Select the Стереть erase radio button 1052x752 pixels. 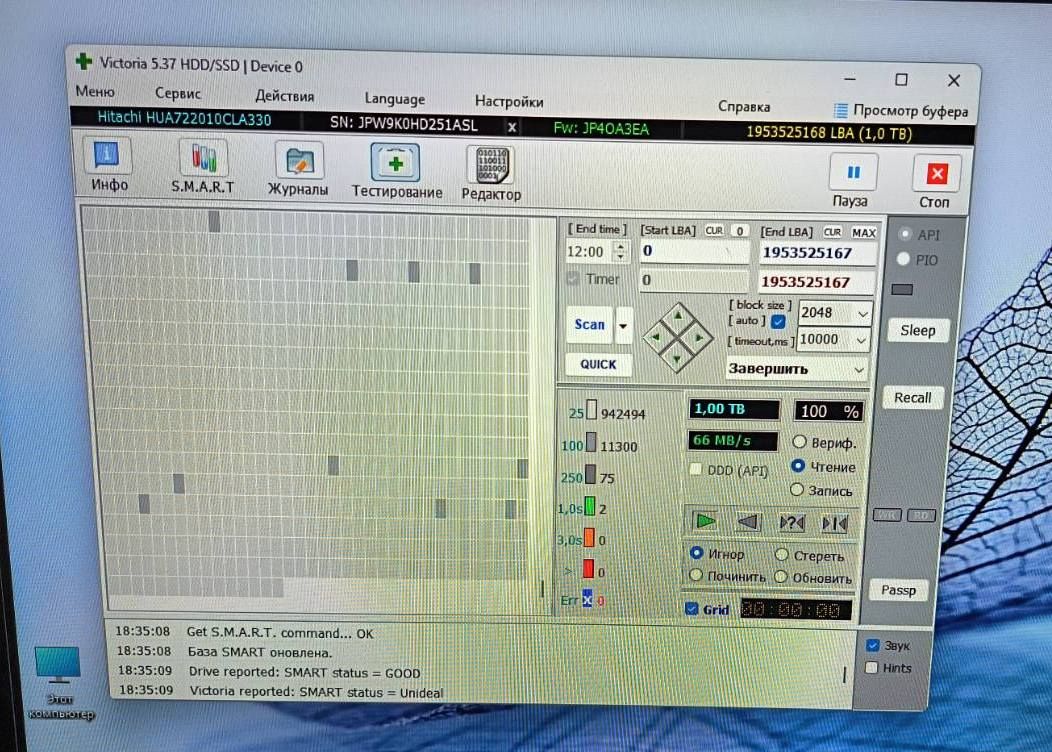781,554
